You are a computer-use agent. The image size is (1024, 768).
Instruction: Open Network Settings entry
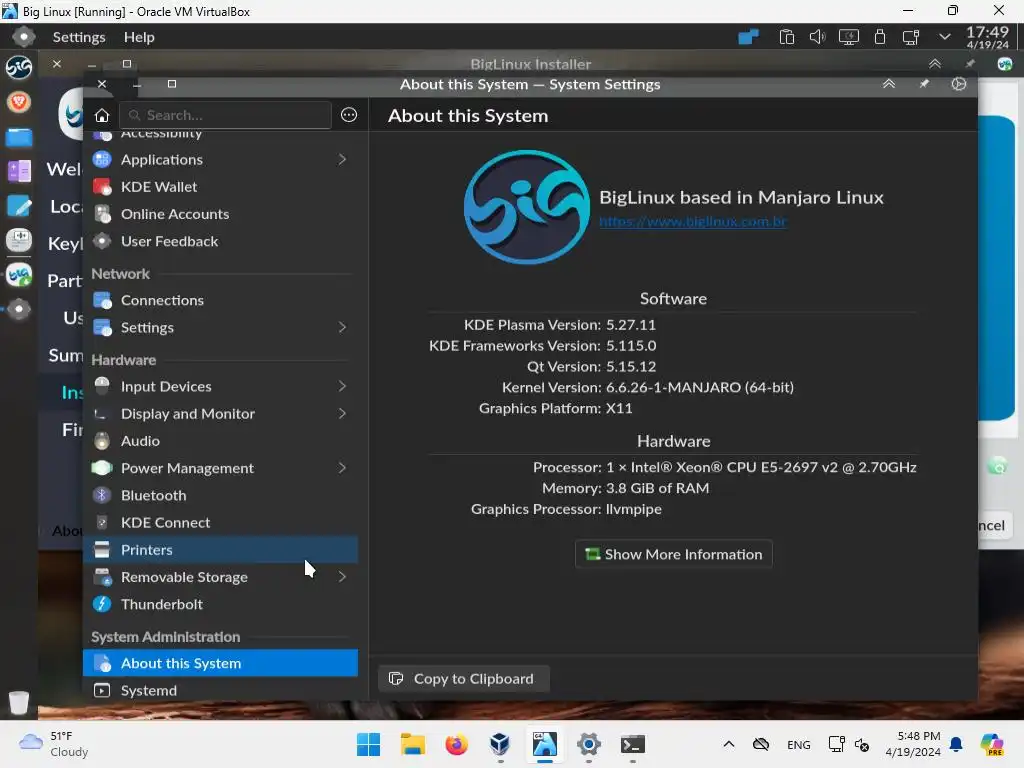pos(221,328)
